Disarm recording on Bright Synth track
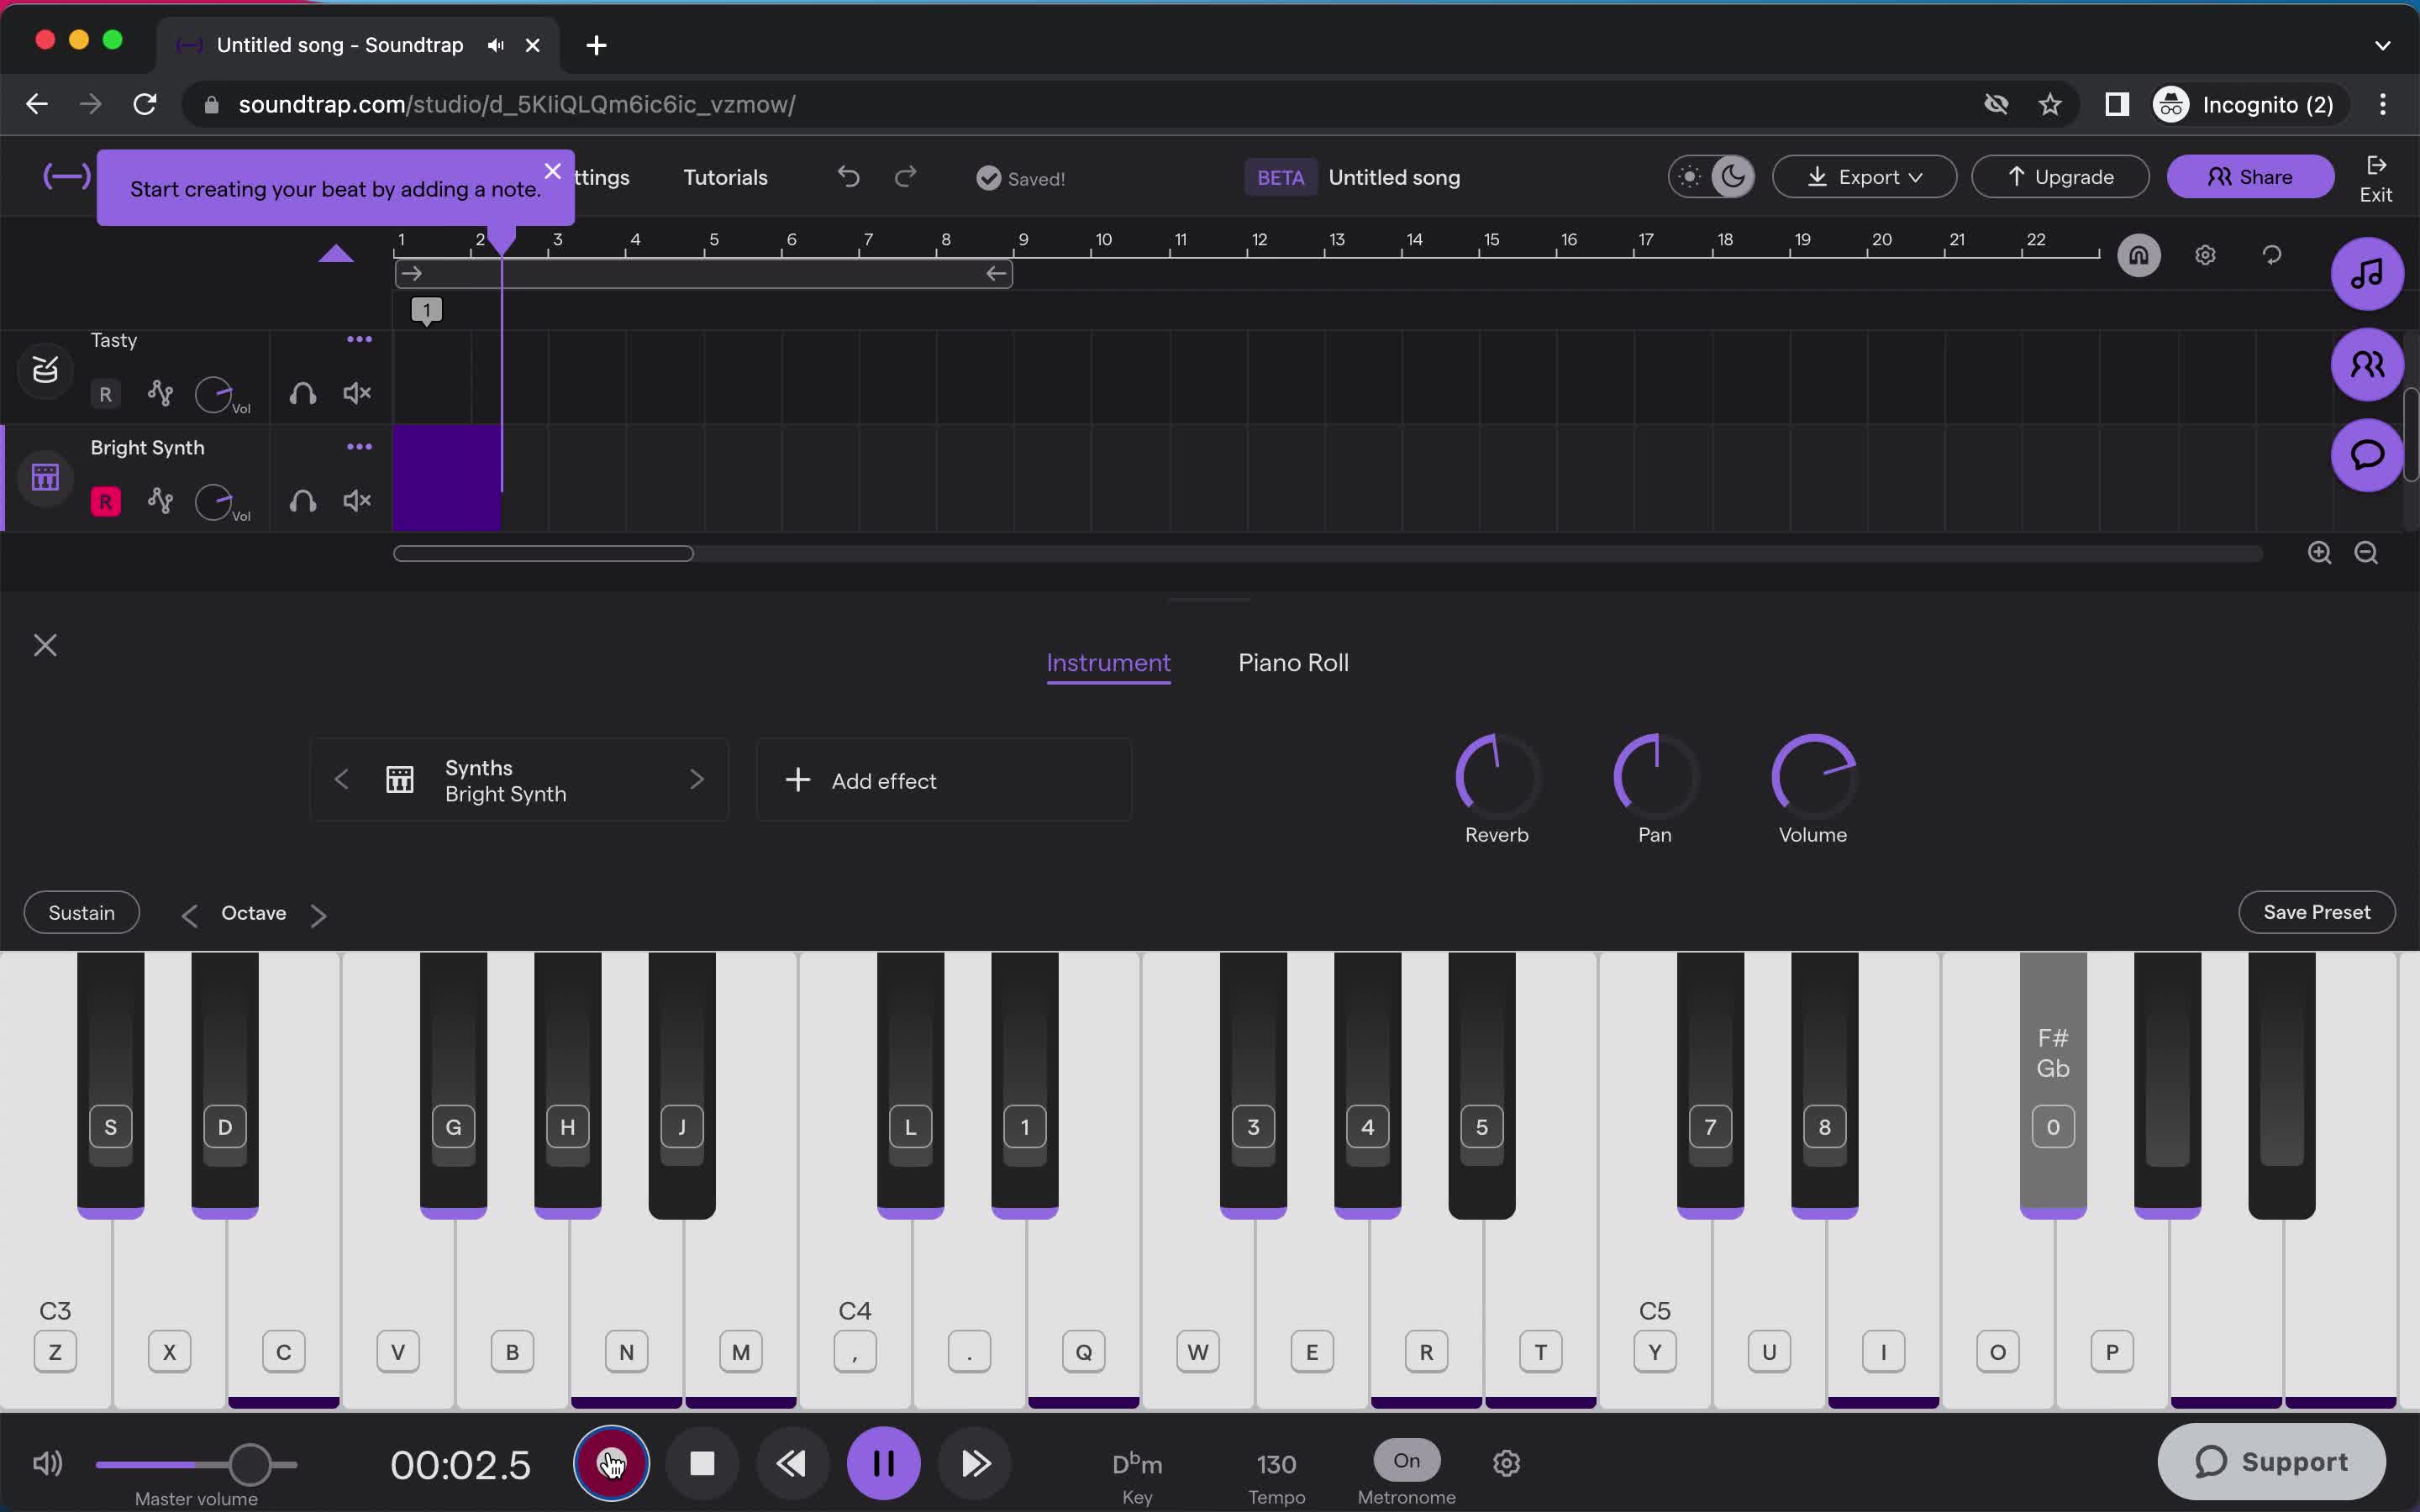 105,501
